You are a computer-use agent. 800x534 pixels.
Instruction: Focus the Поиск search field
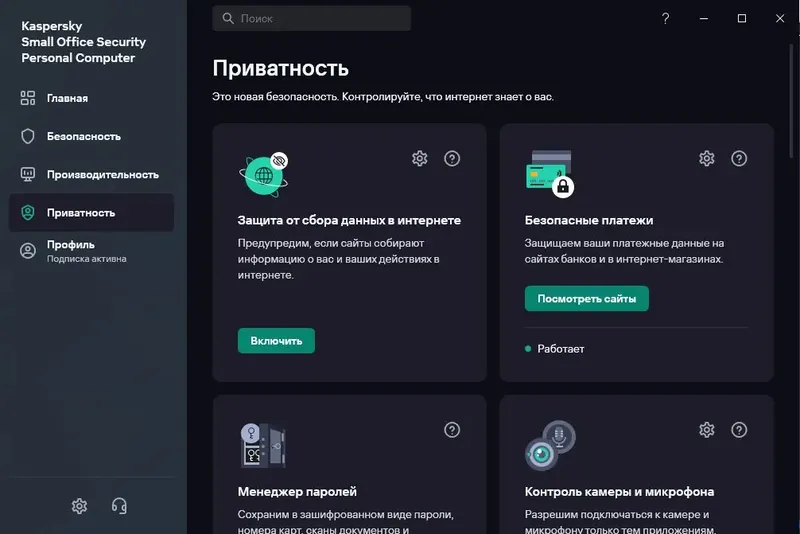(311, 19)
